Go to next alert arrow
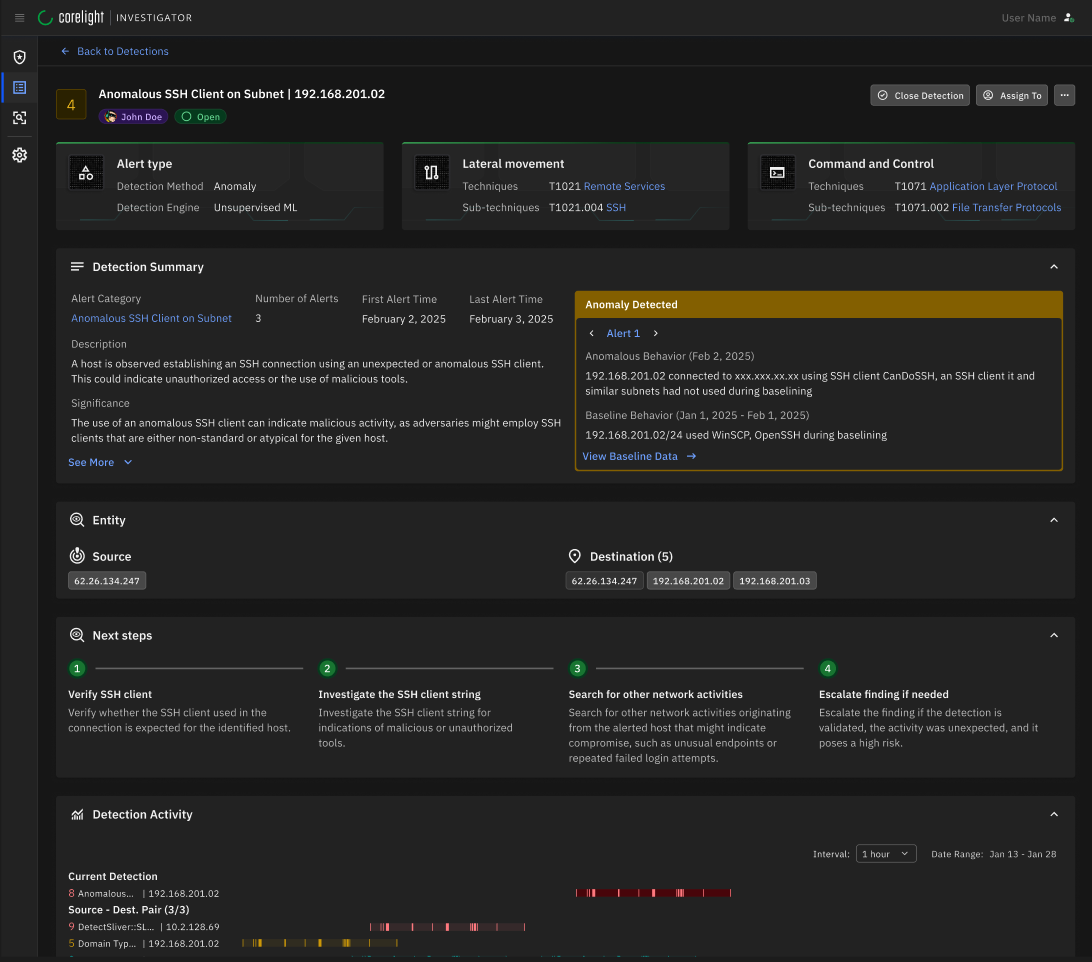Viewport: 1092px width, 962px height. tap(656, 333)
